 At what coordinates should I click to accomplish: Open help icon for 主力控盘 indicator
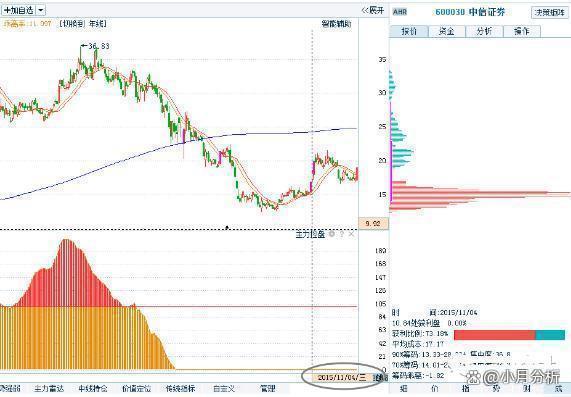[x=342, y=234]
